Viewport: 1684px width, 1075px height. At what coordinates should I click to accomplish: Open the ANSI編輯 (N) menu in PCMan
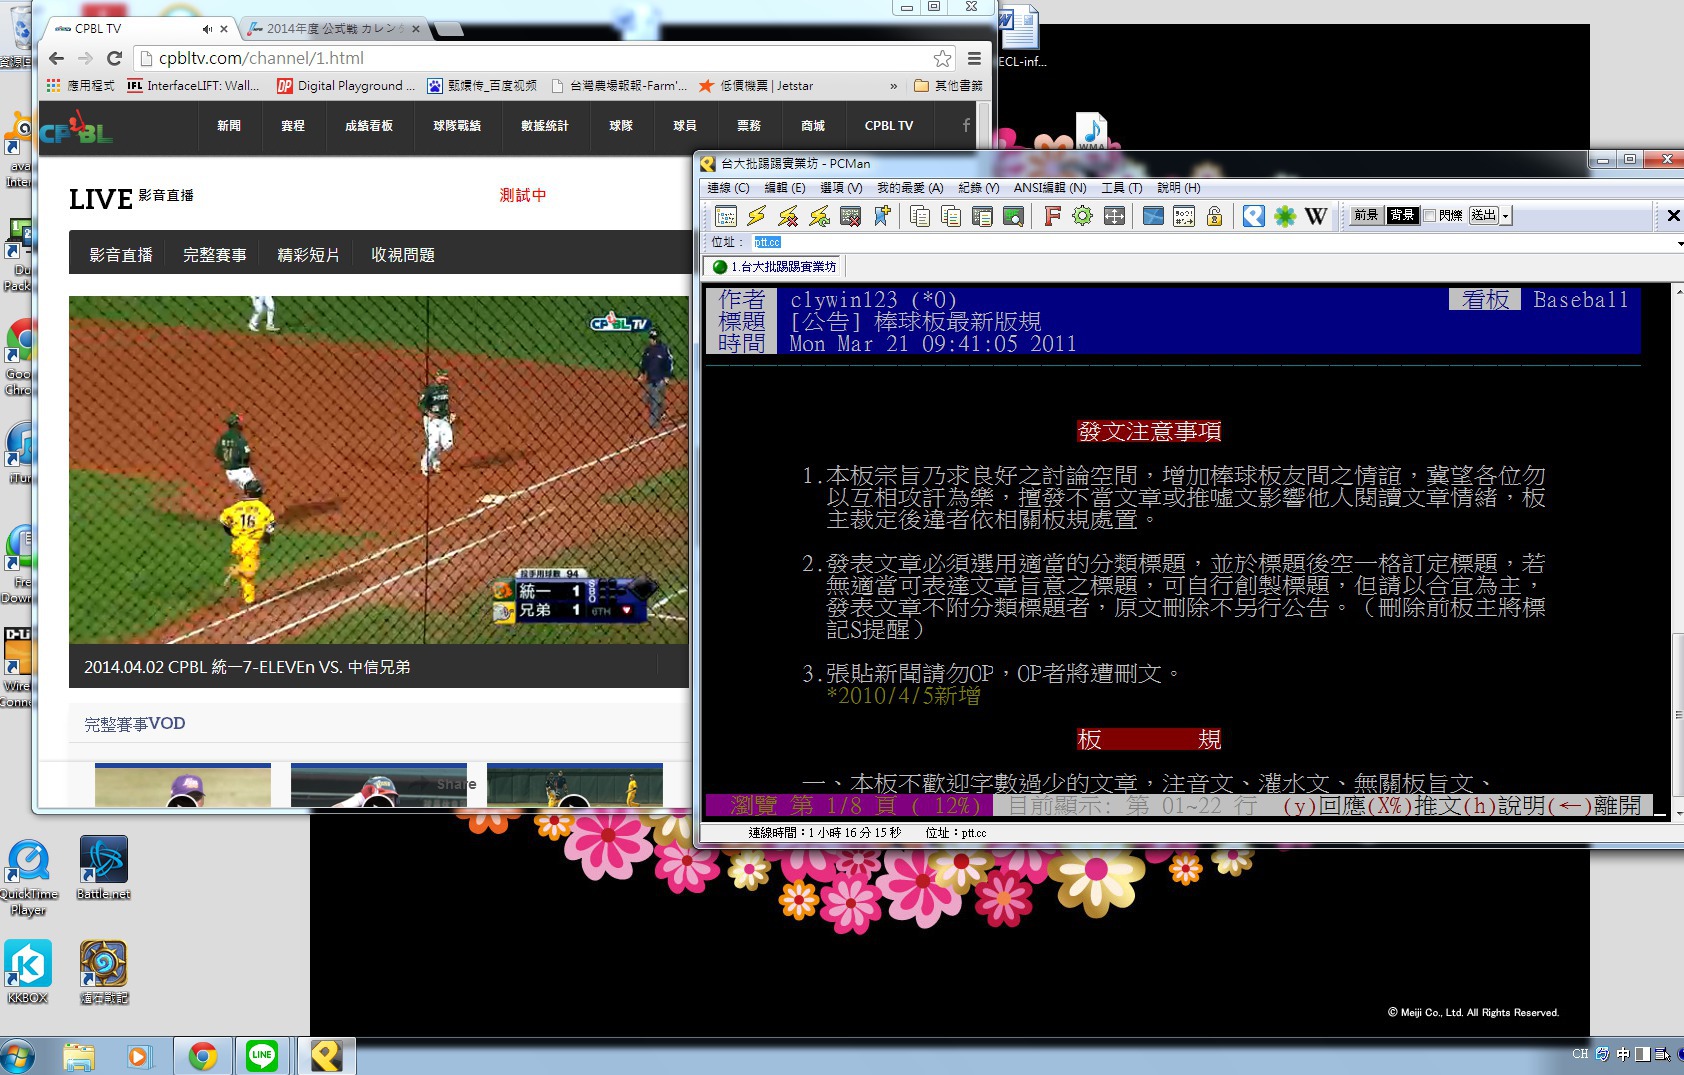pos(1050,188)
